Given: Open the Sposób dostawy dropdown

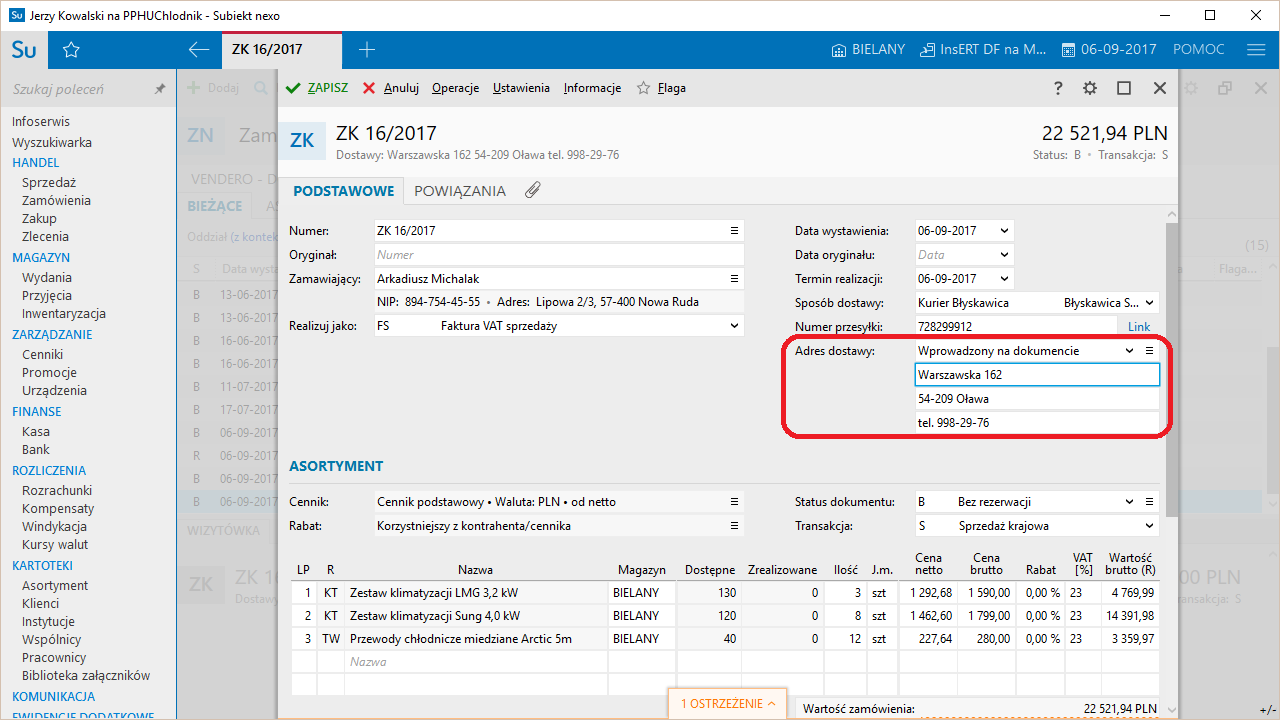Looking at the screenshot, I should click(x=1149, y=303).
